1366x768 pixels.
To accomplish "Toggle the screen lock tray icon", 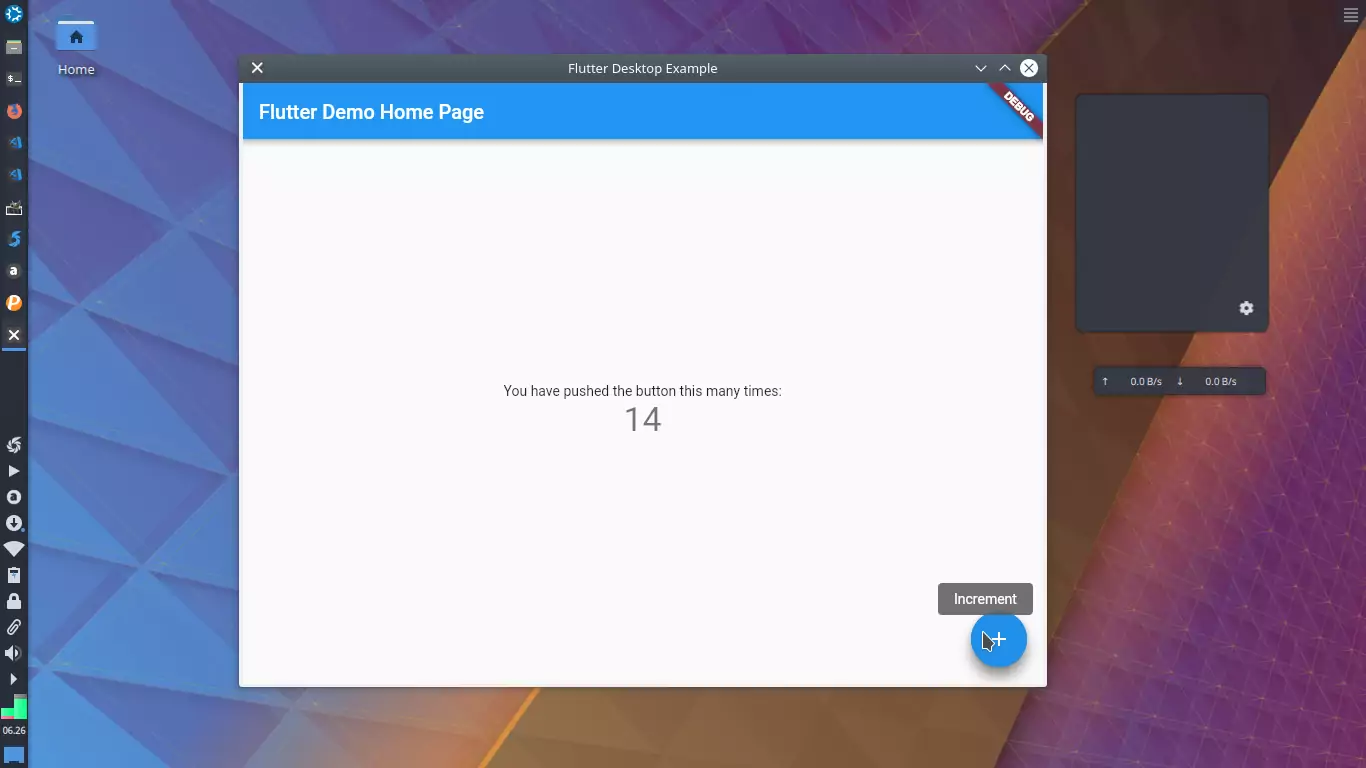I will 14,601.
